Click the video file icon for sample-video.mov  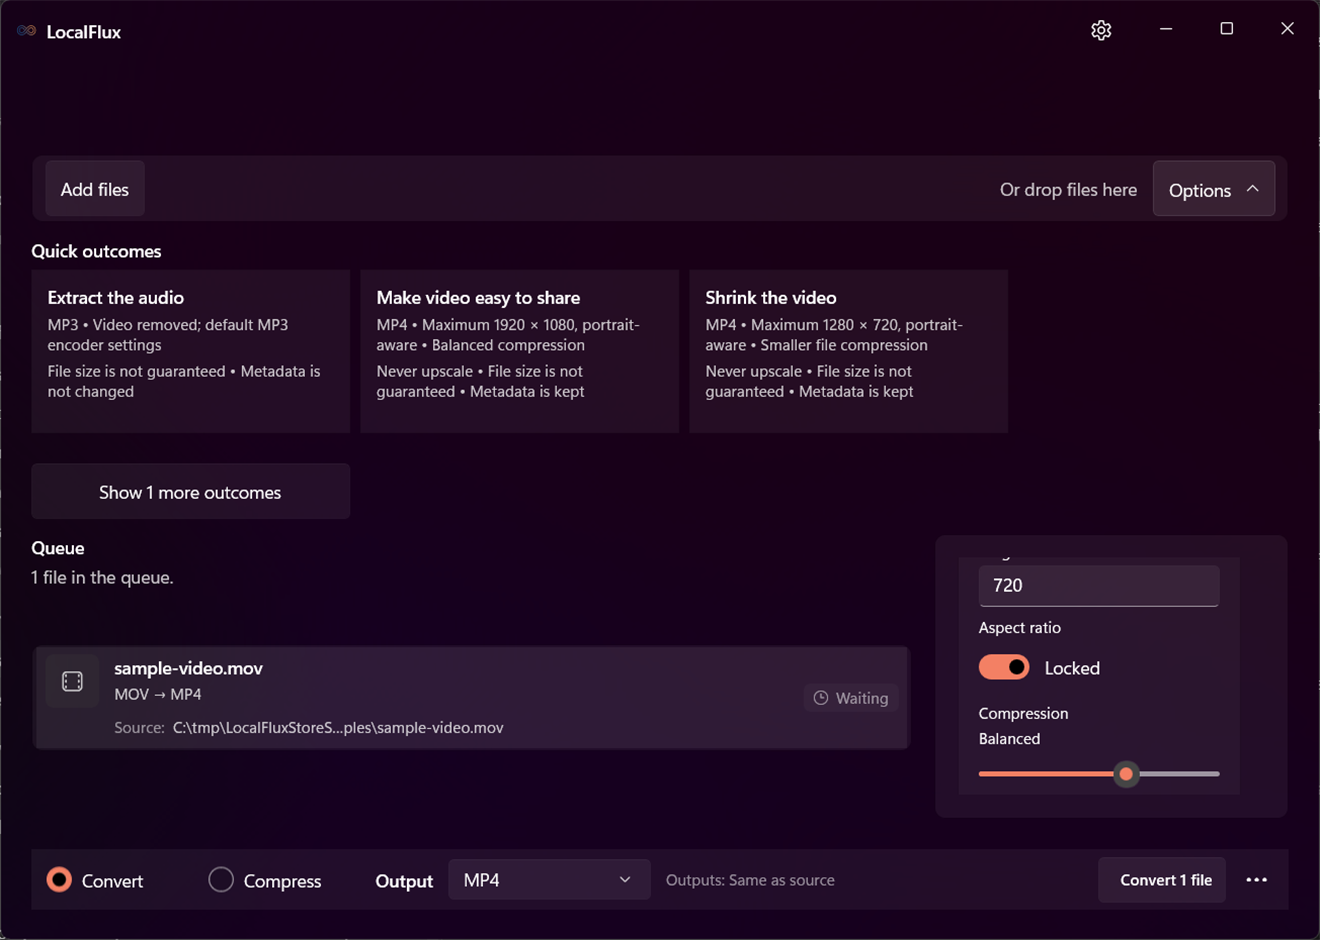[72, 681]
